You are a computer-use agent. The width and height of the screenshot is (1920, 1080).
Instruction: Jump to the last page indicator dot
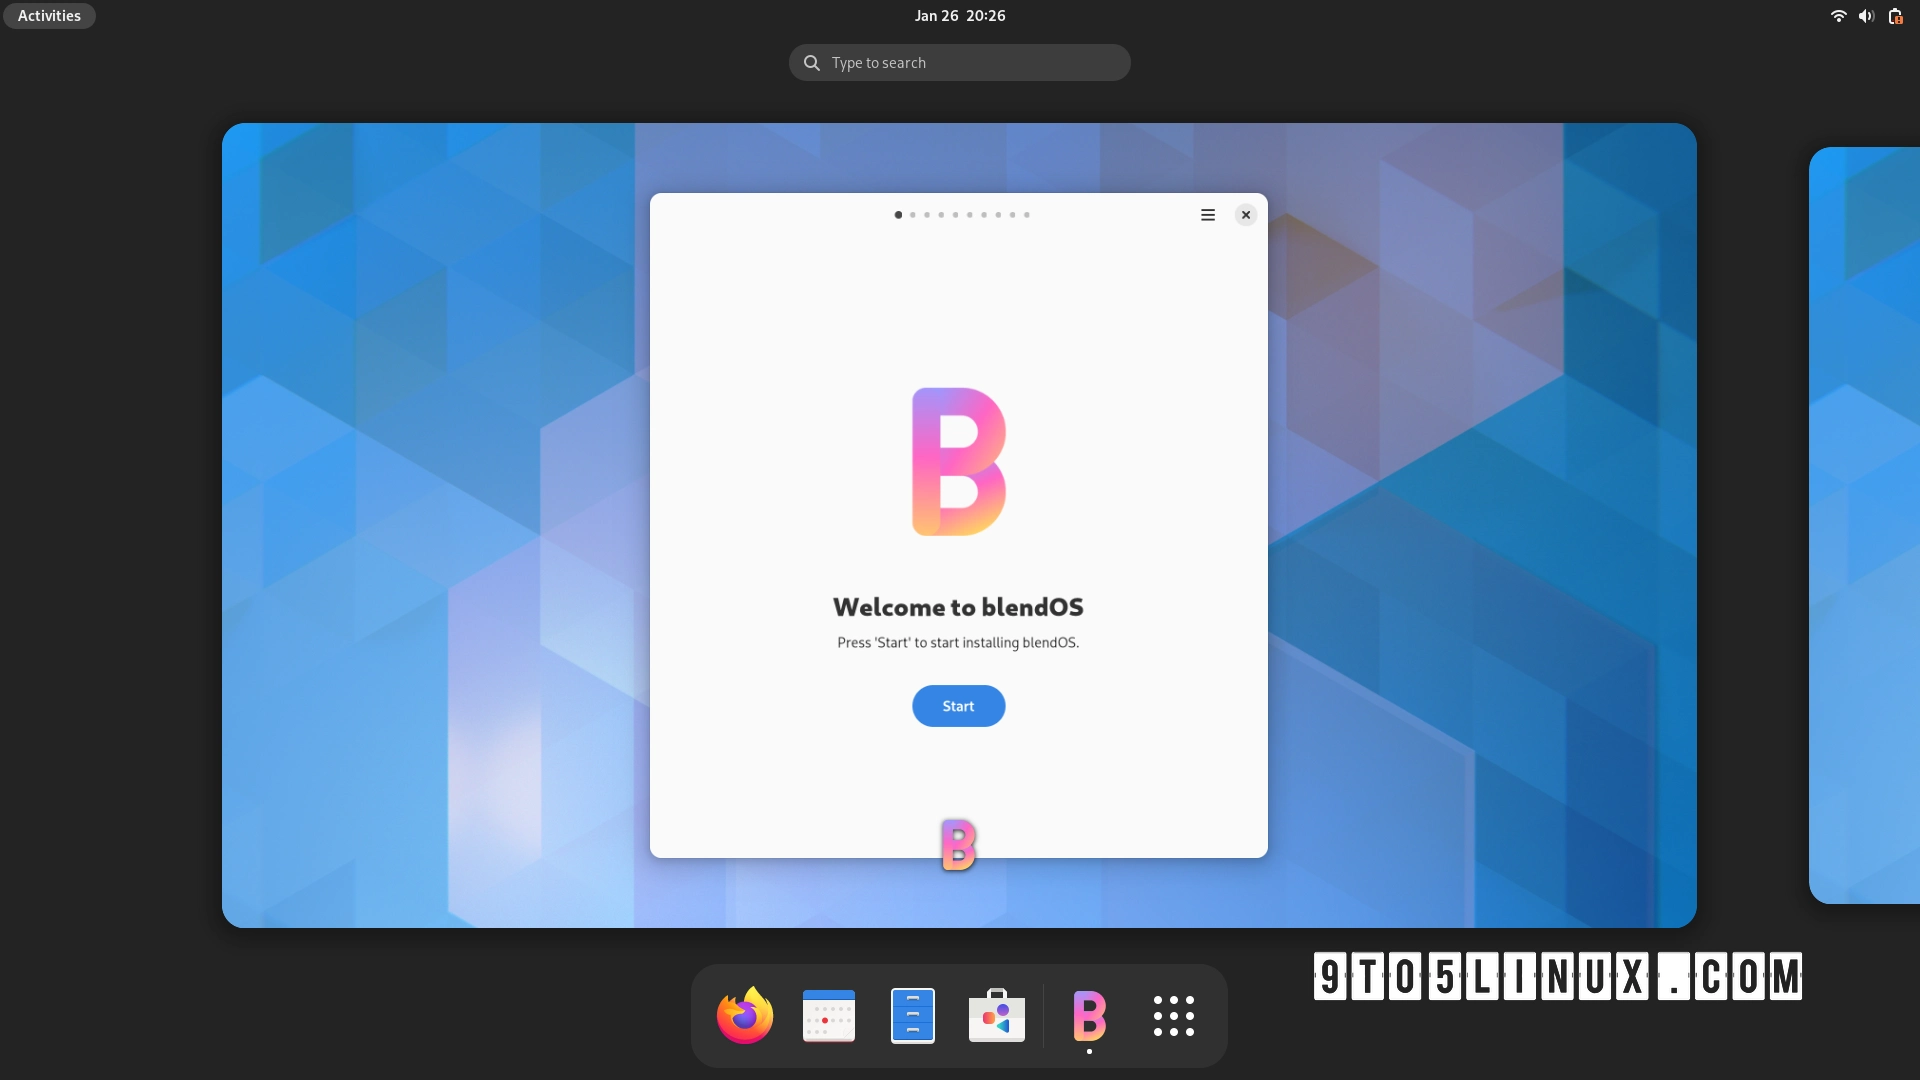tap(1027, 215)
